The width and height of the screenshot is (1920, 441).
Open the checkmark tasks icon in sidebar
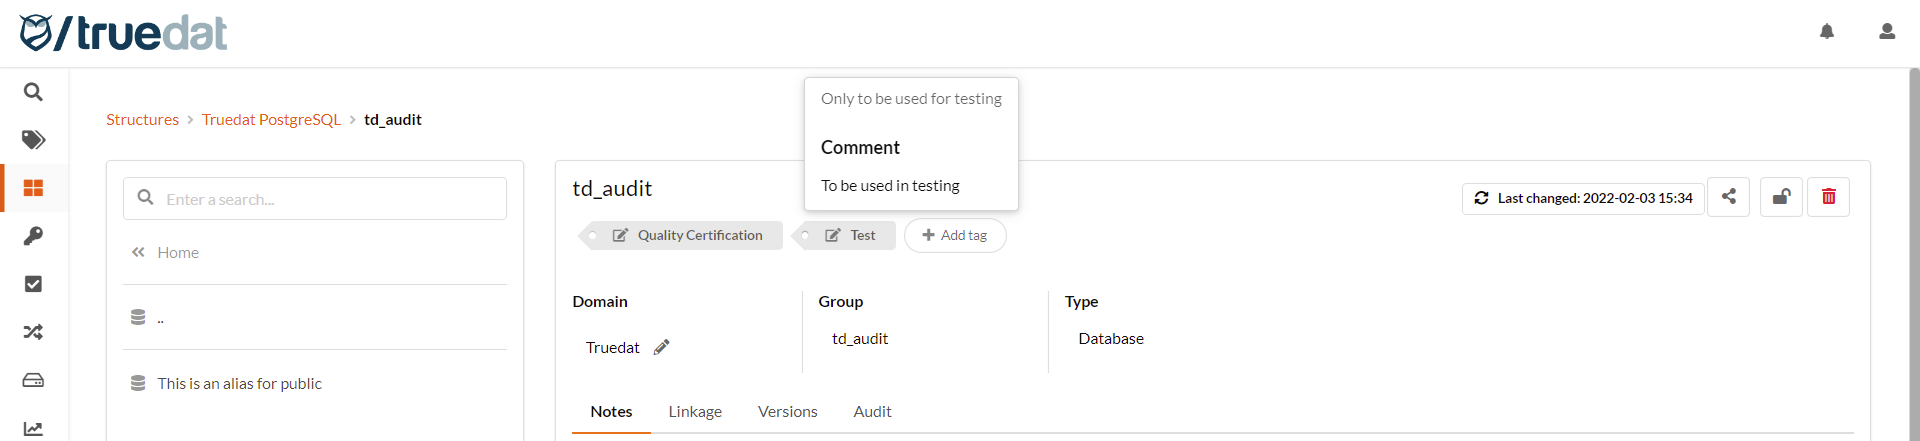(33, 284)
